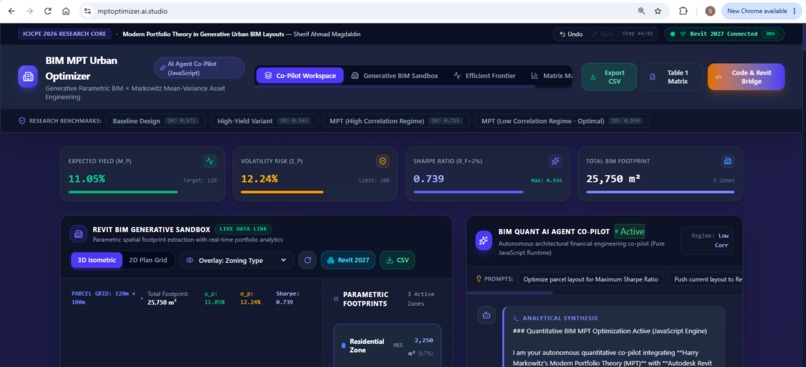806x367 pixels.
Task: Click the Total BIM Footprint building icon
Action: (728, 161)
